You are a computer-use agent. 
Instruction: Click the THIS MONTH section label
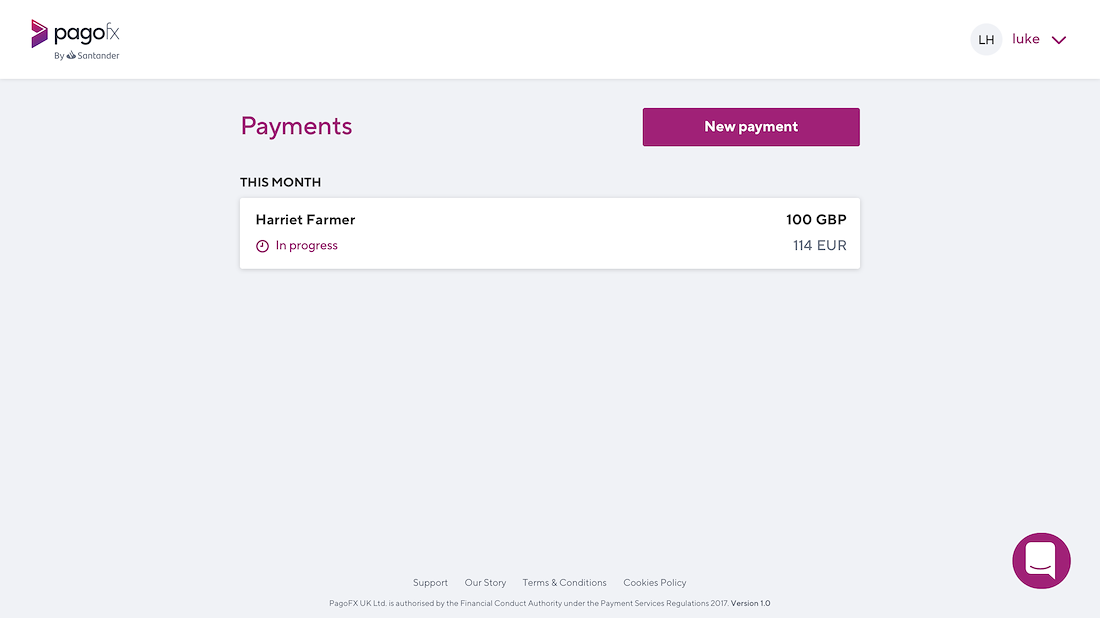(x=281, y=182)
